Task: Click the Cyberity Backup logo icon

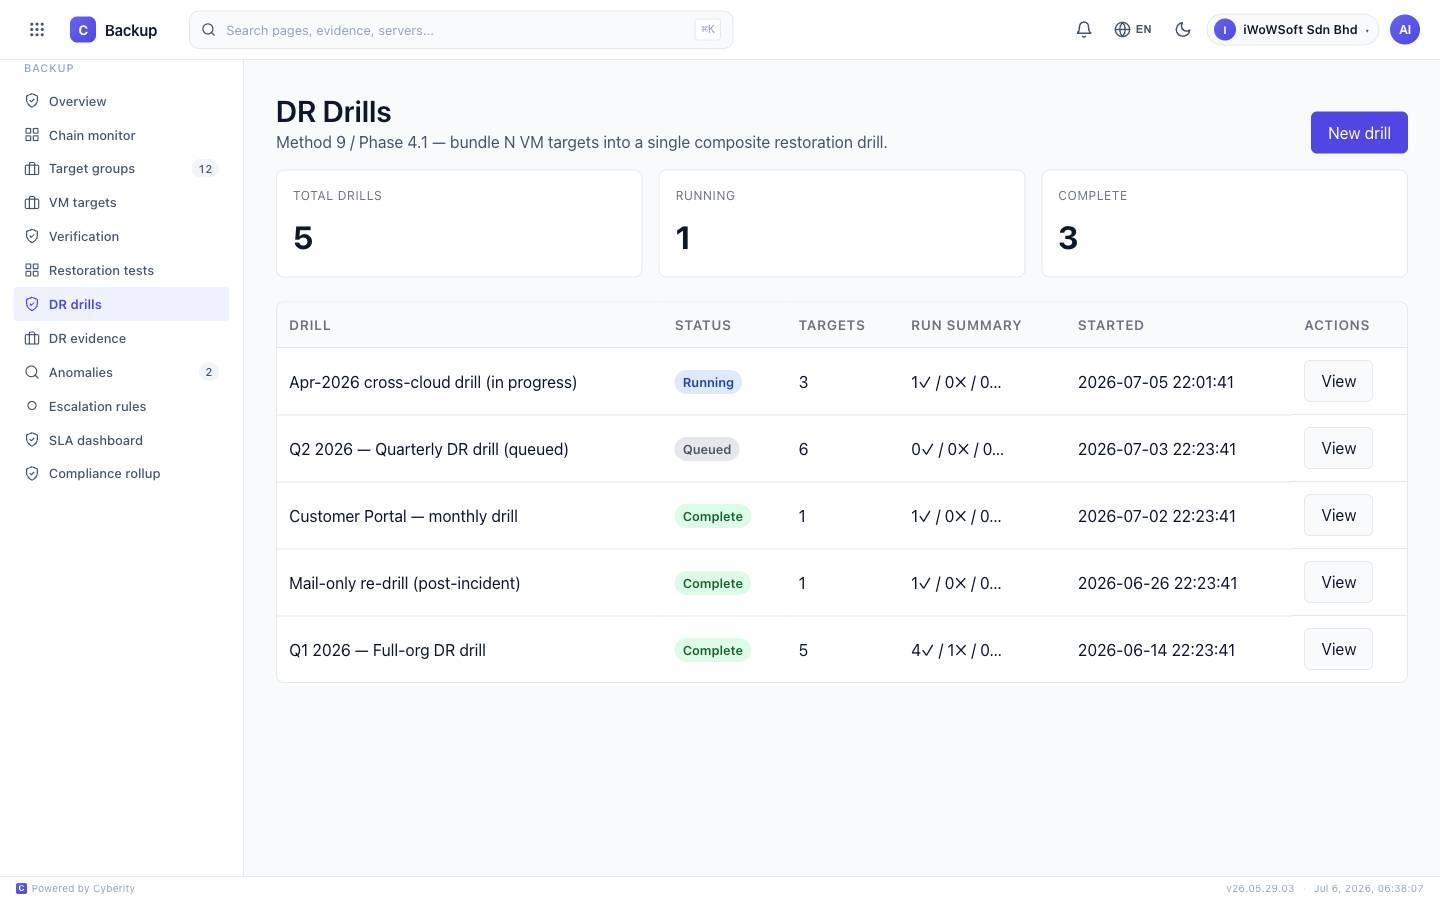Action: tap(83, 30)
